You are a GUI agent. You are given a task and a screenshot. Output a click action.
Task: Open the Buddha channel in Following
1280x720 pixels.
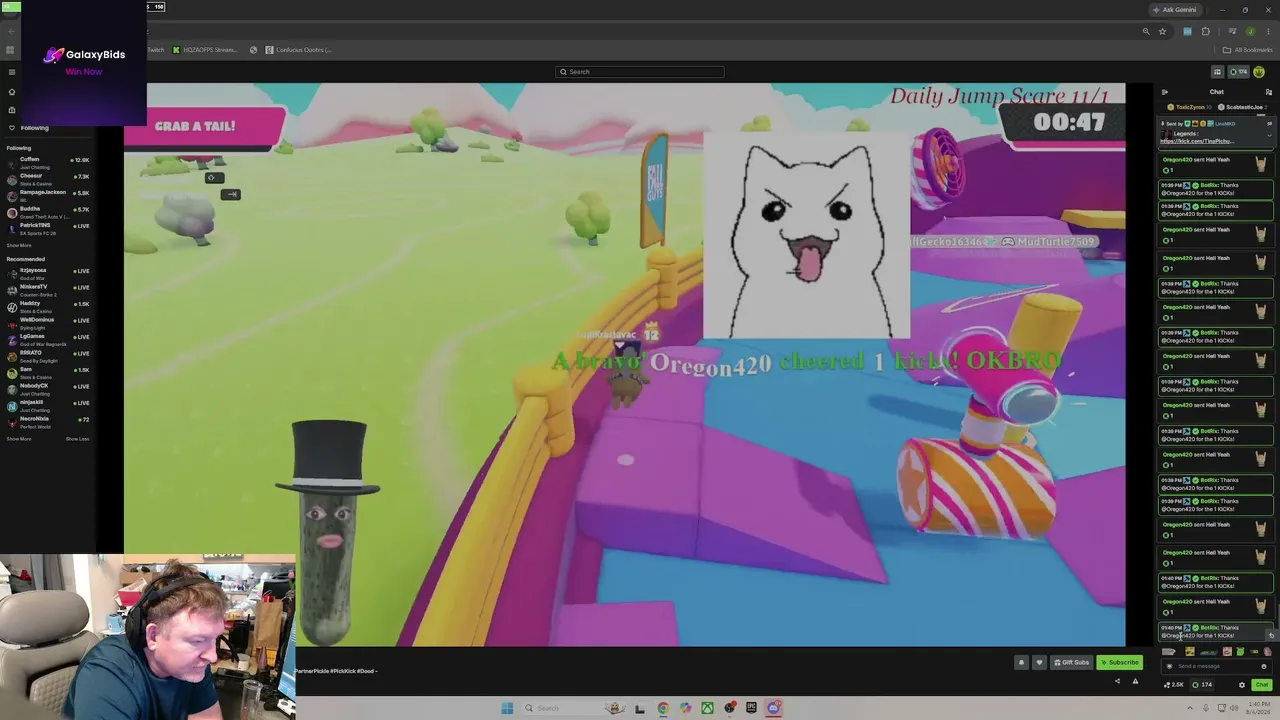(x=48, y=211)
